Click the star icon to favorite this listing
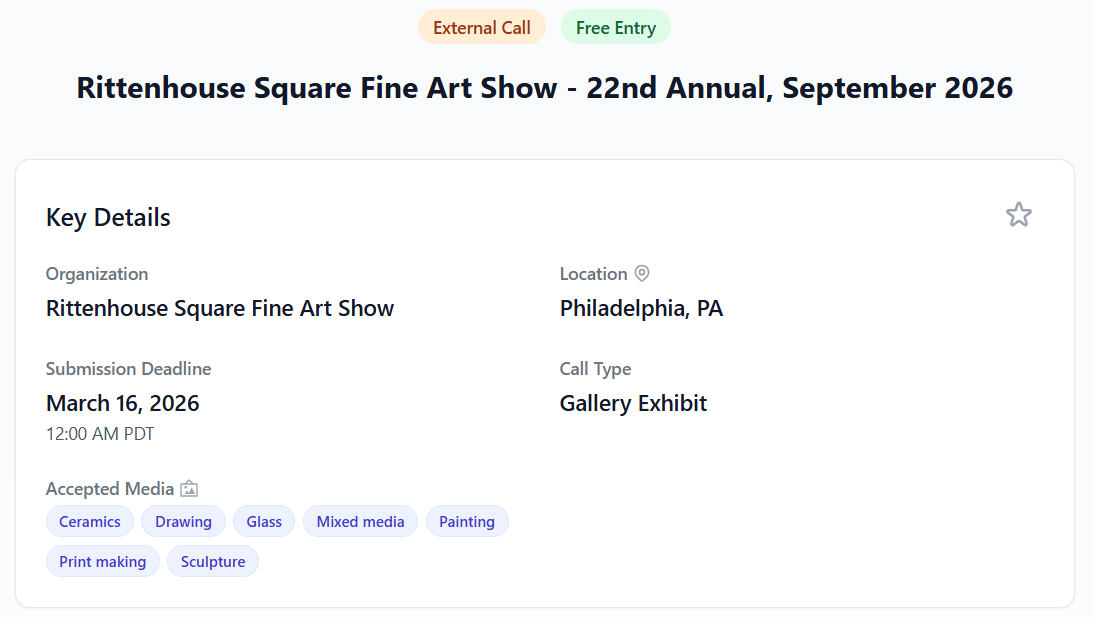The image size is (1093, 617). [1018, 214]
